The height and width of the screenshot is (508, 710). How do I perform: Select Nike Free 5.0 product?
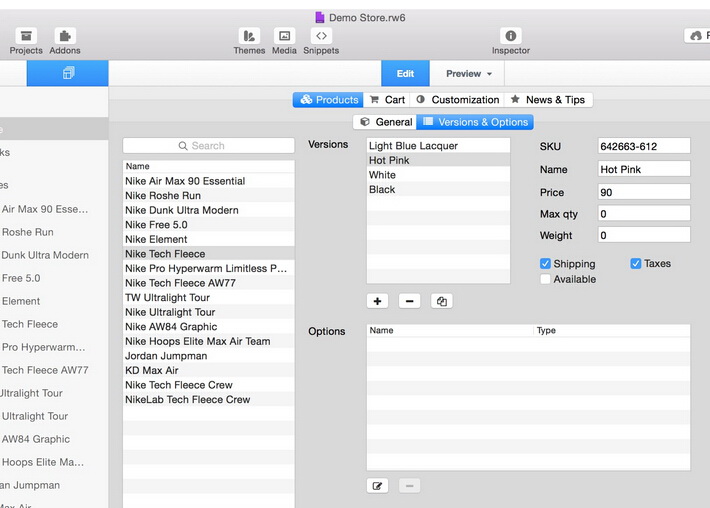point(208,225)
